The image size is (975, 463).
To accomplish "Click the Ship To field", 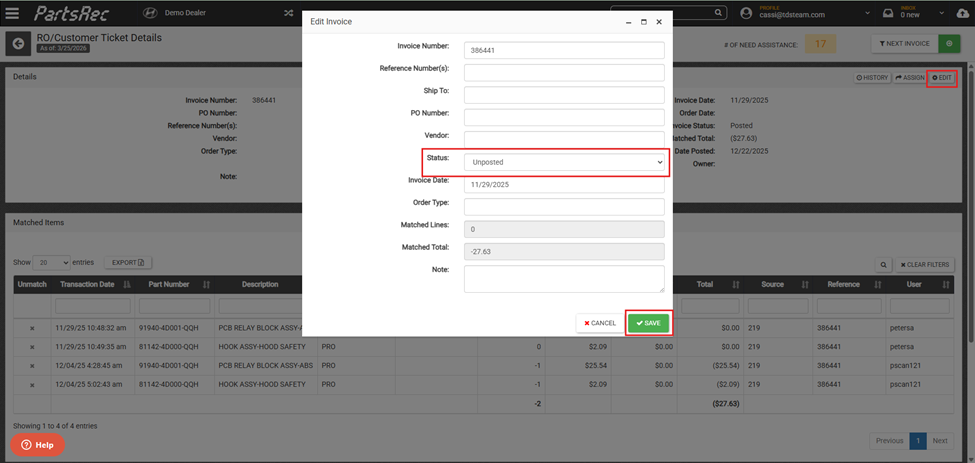I will 564,95.
